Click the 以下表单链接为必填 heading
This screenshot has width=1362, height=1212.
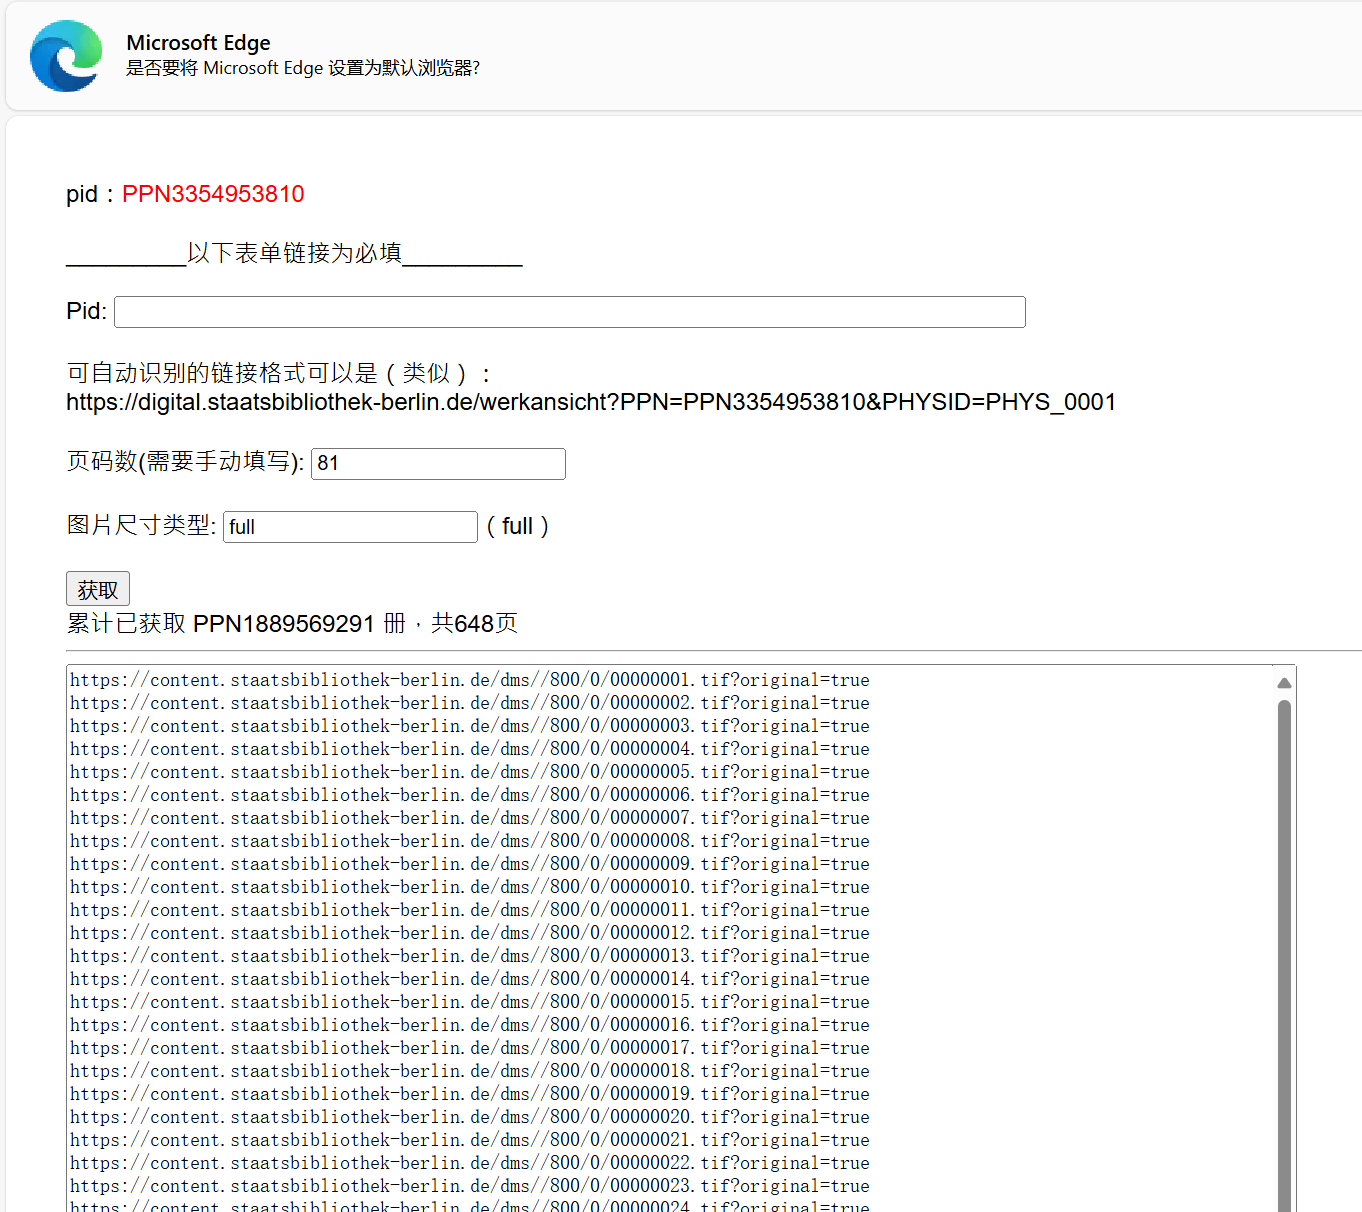point(294,253)
